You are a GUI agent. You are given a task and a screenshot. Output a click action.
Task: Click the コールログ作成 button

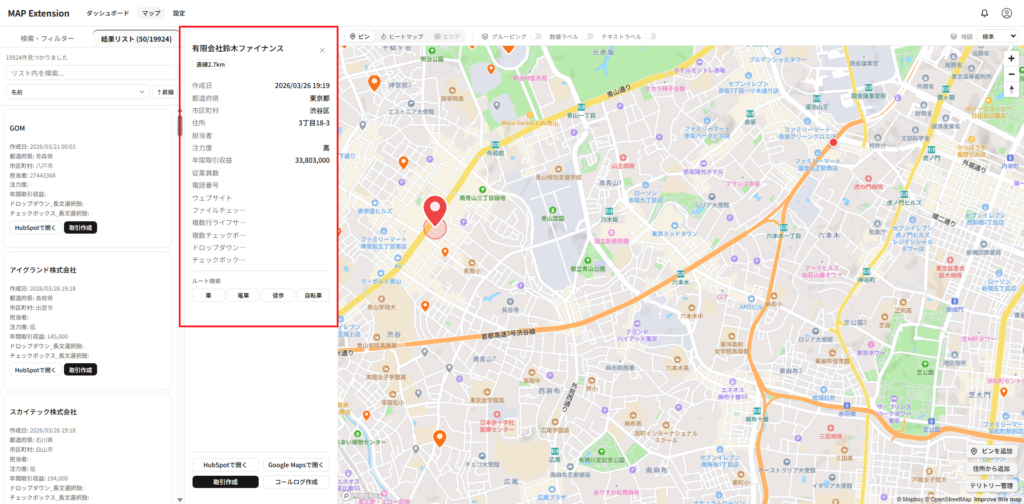(296, 482)
